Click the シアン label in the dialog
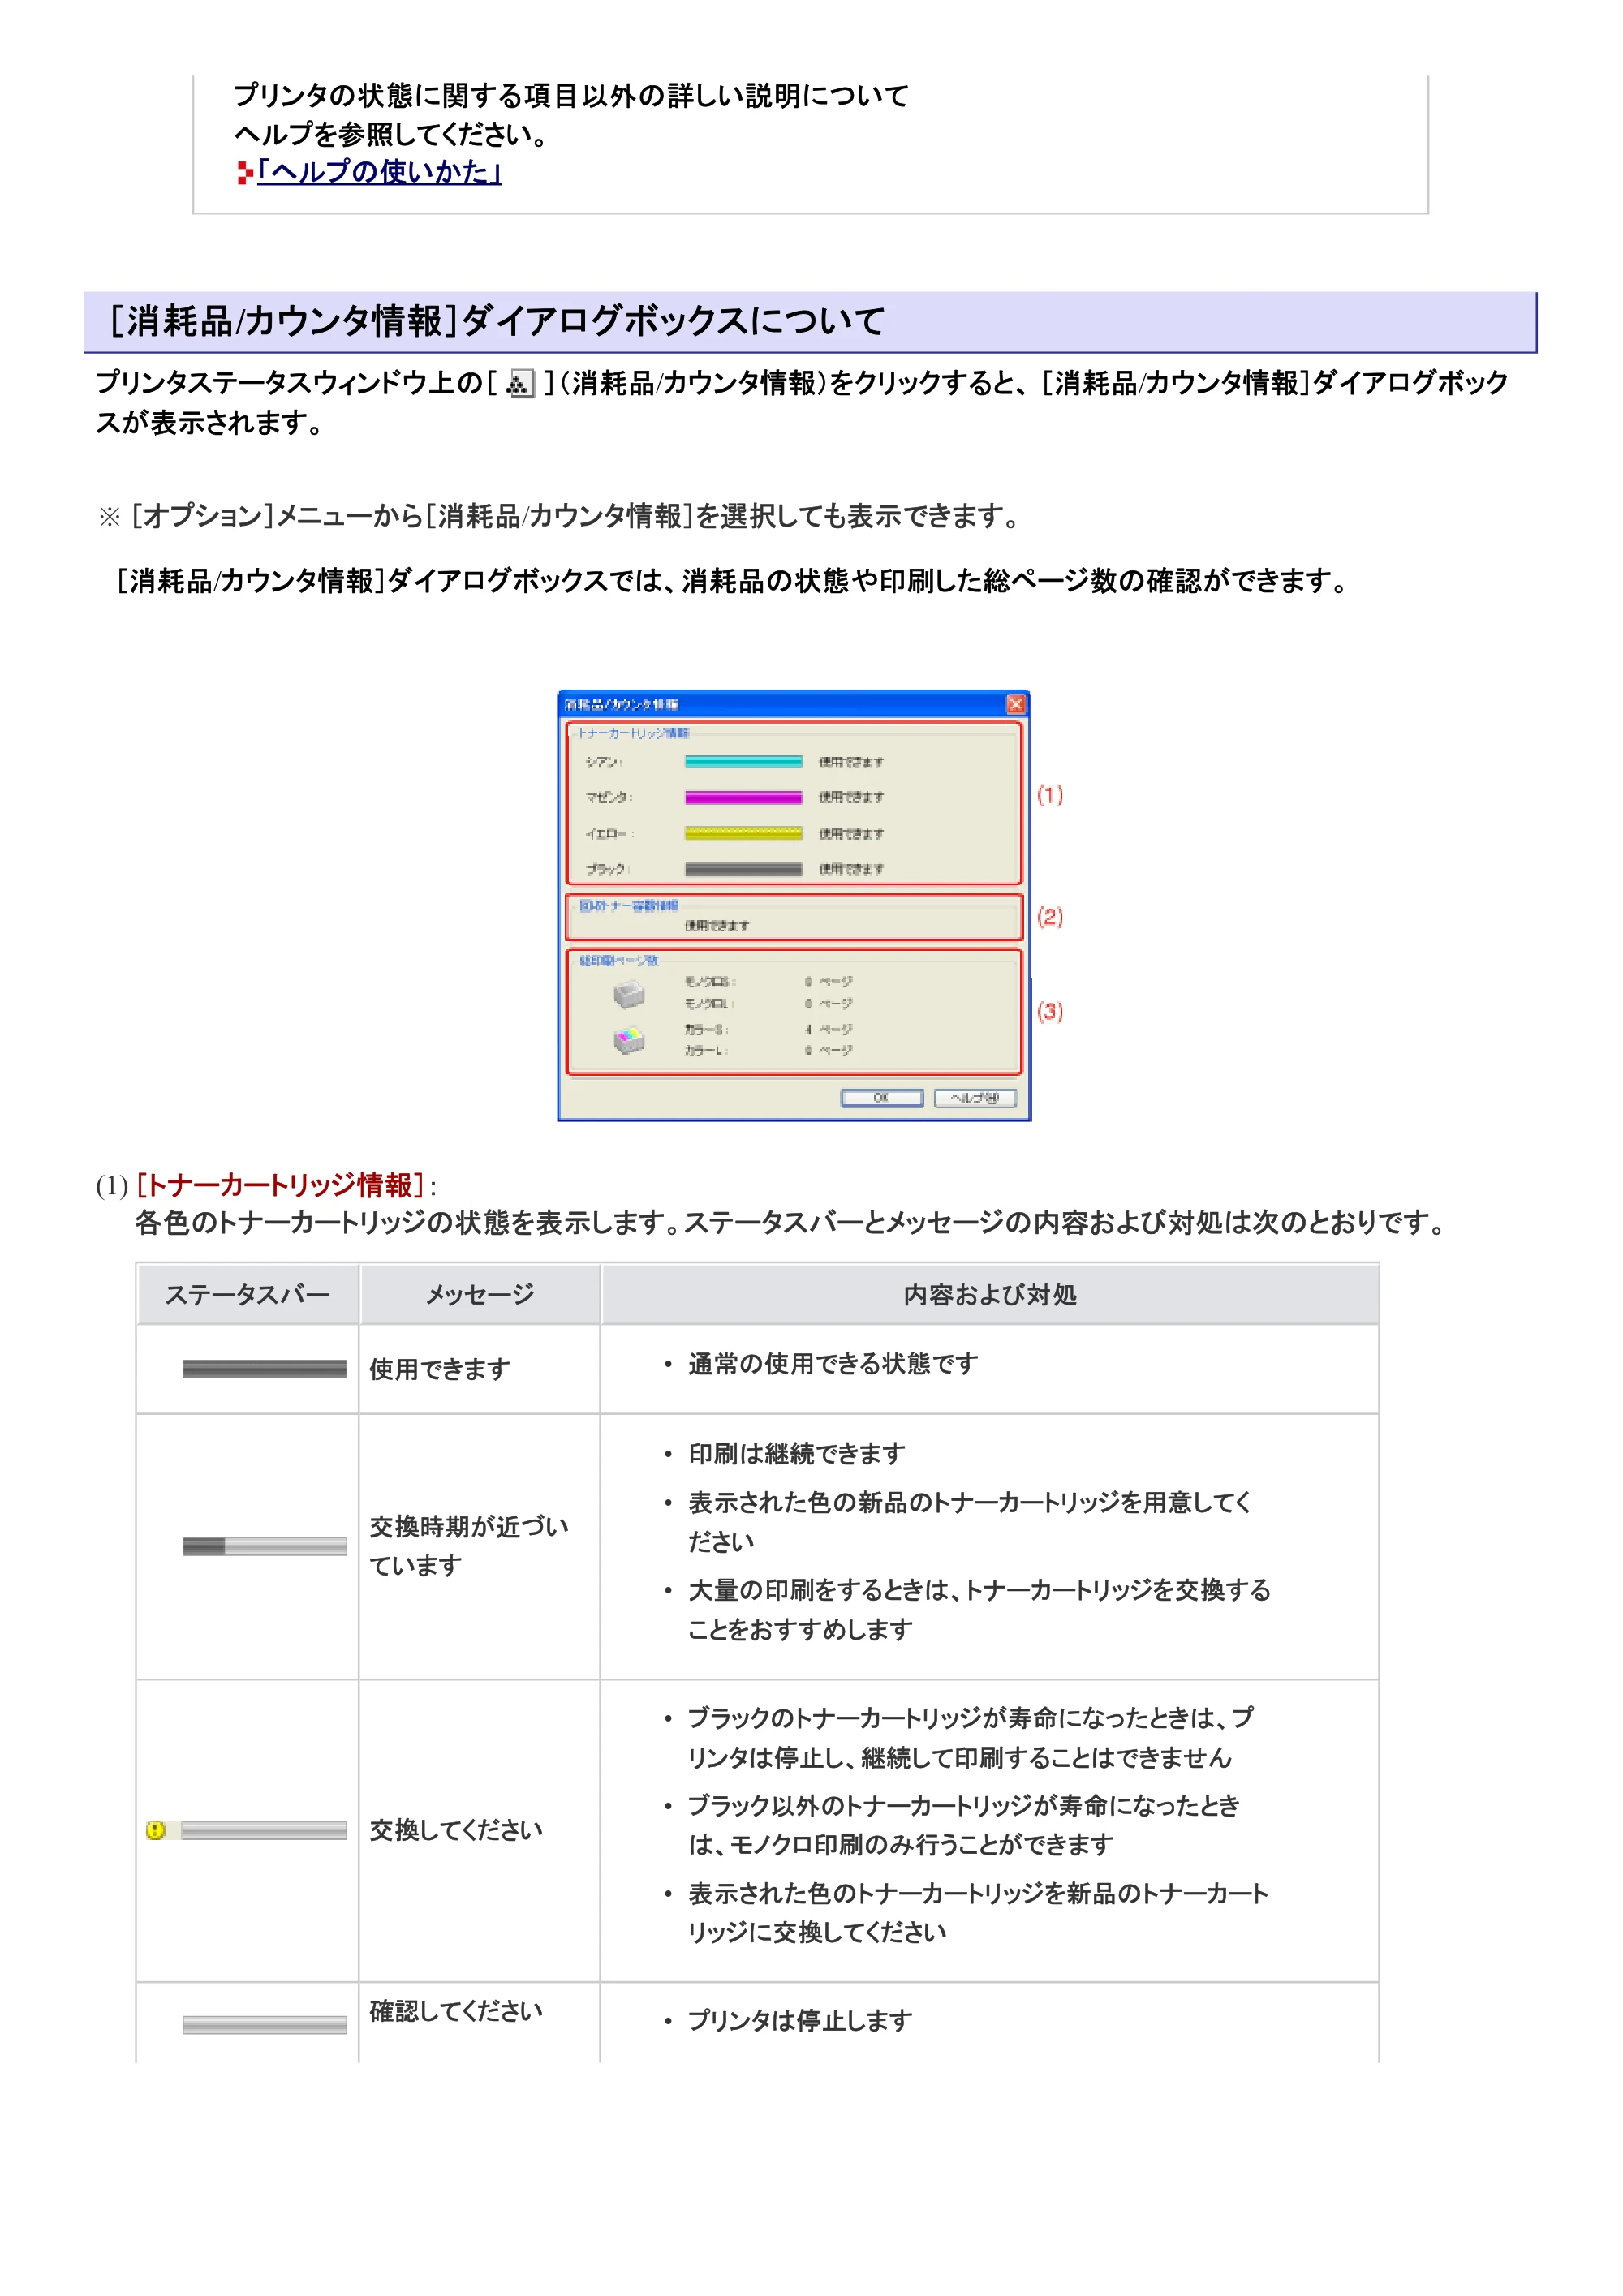The image size is (1623, 2296). 604,762
